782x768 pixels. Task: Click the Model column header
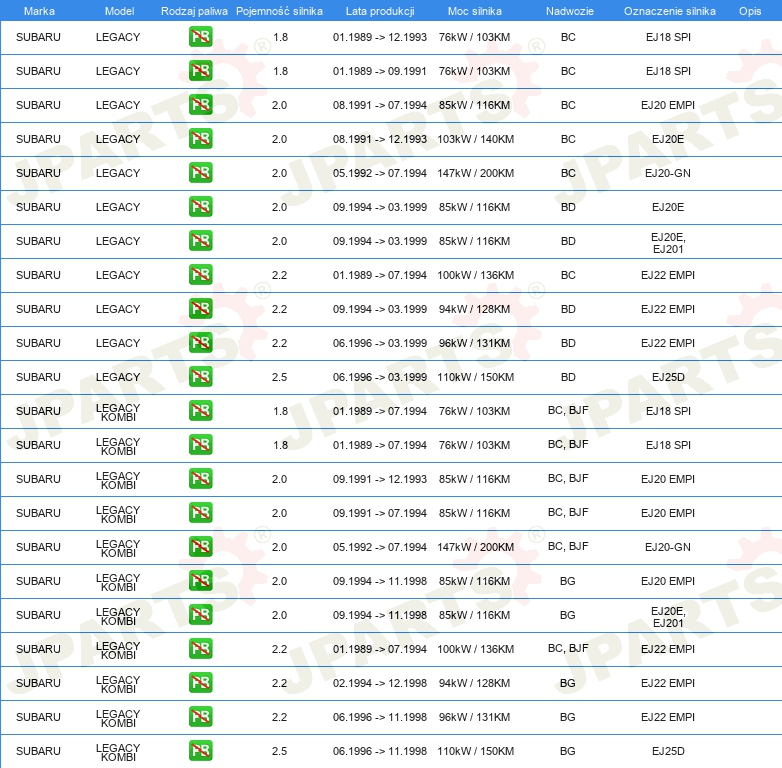click(x=119, y=11)
